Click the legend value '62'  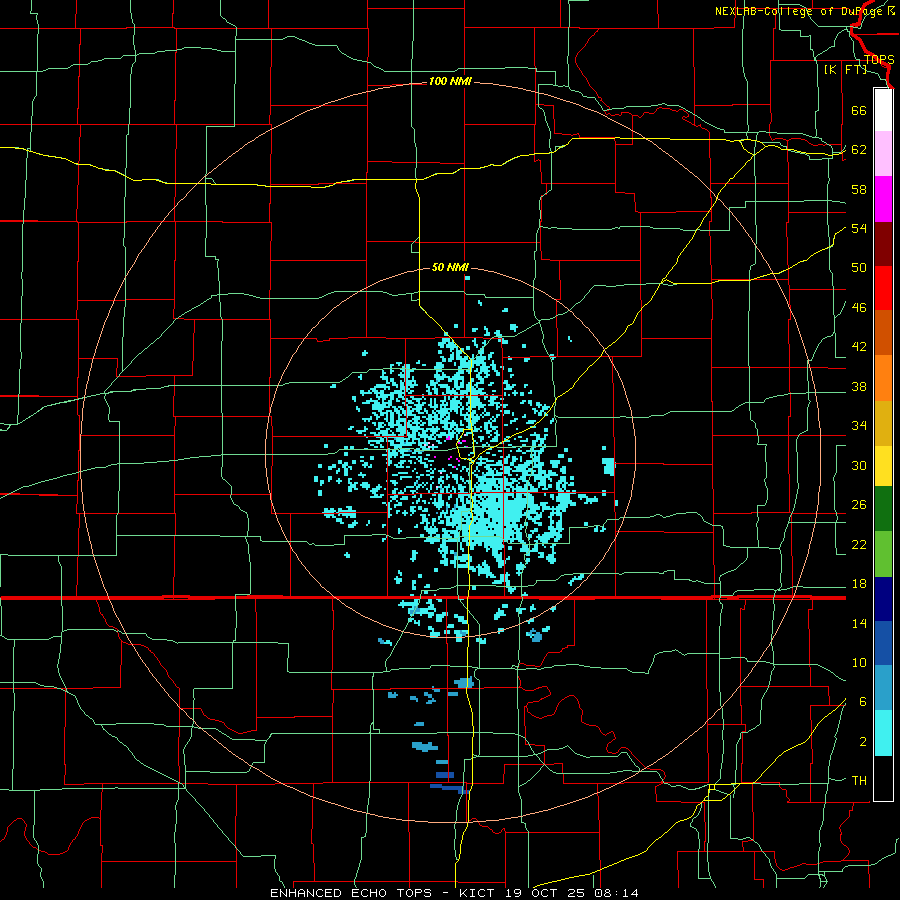(859, 150)
